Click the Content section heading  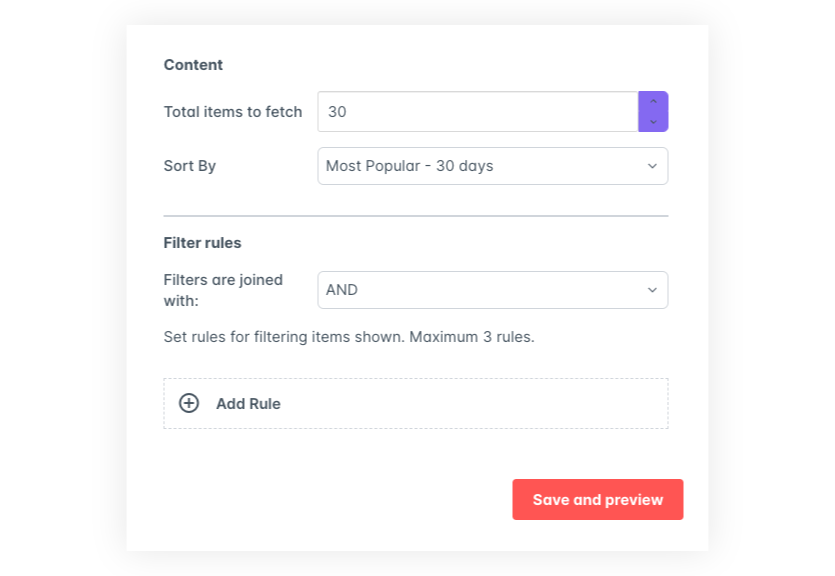[193, 64]
